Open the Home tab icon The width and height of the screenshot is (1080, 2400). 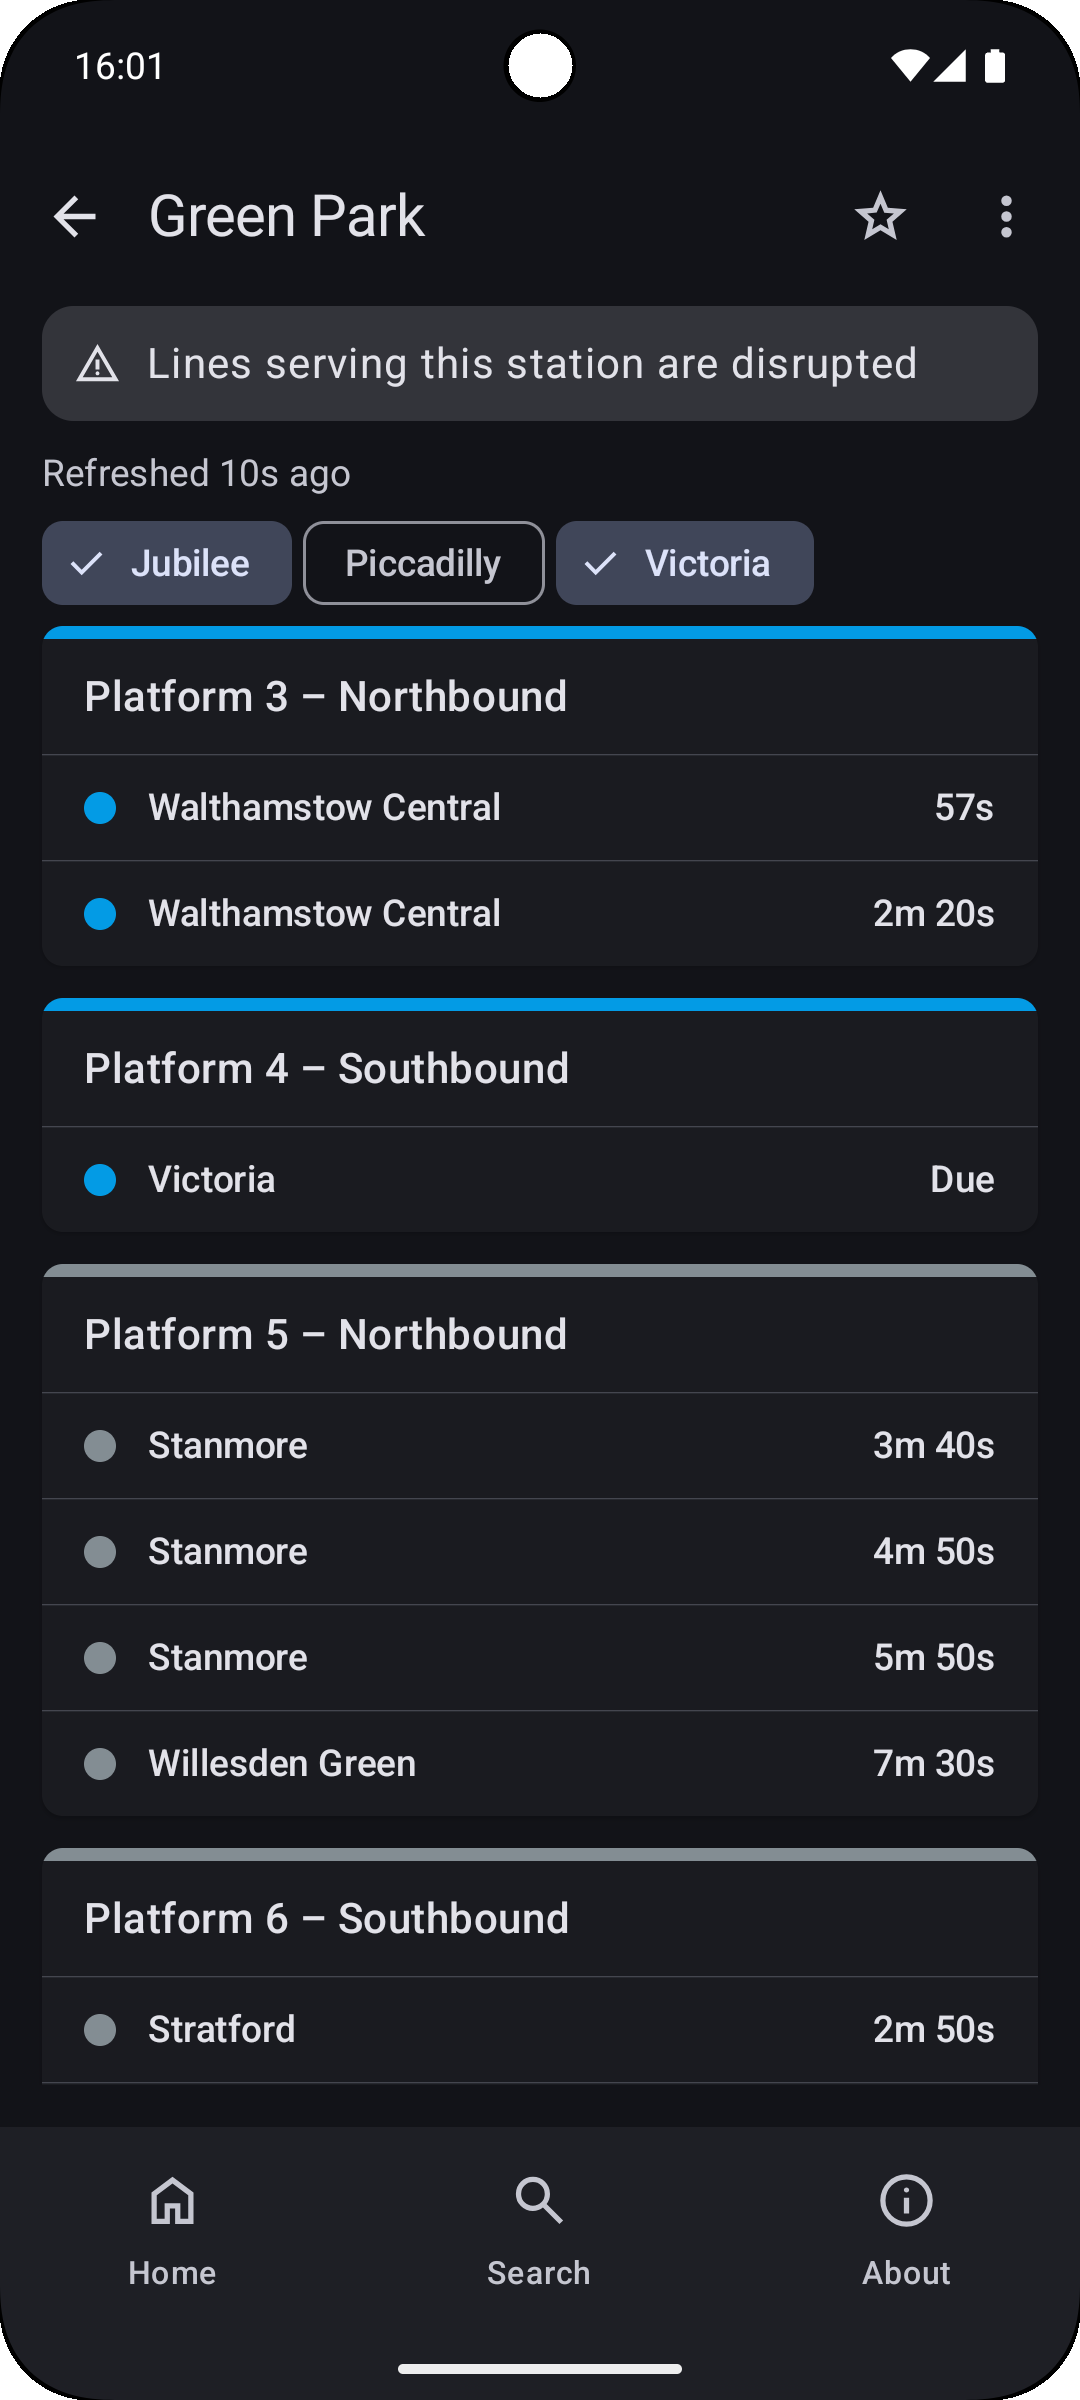172,2202
